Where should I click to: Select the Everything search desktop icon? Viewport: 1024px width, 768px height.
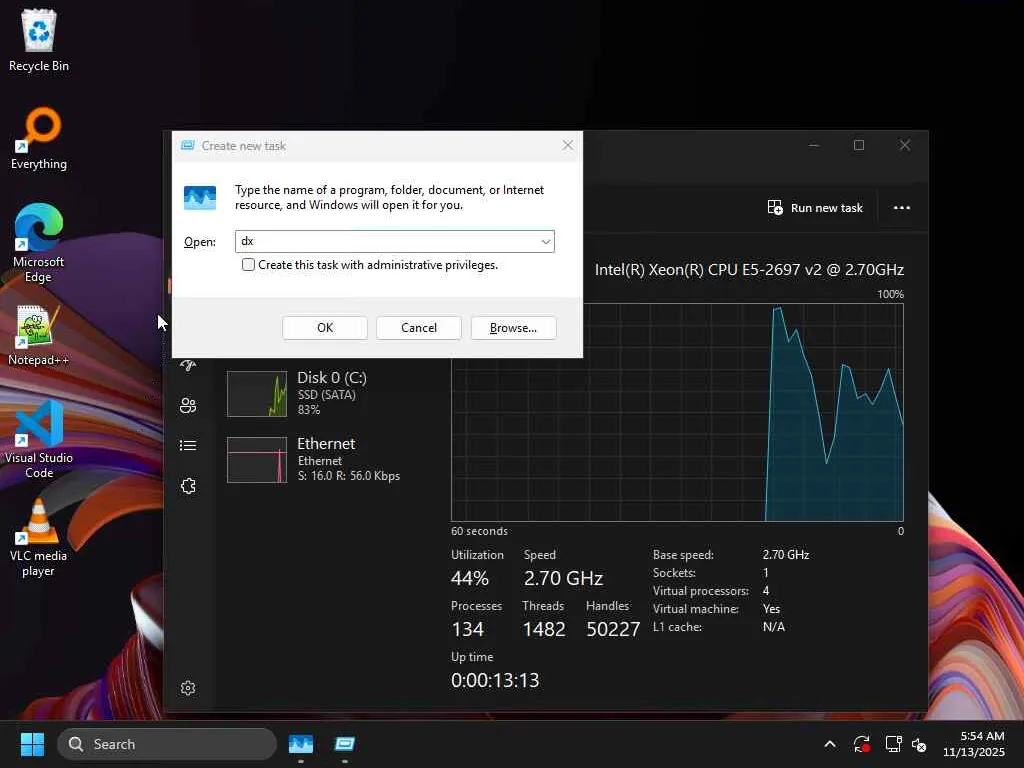(x=39, y=138)
